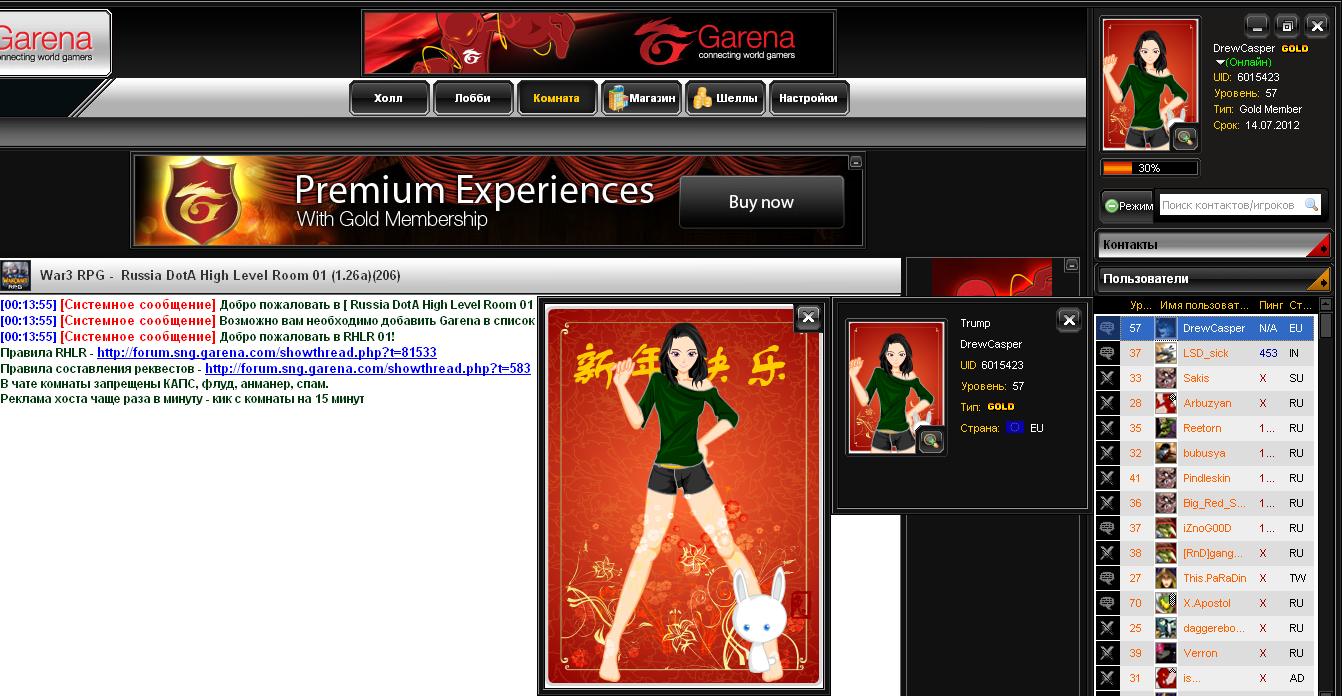Select user Big_Red_S… in the list
The image size is (1342, 696).
pos(1206,503)
